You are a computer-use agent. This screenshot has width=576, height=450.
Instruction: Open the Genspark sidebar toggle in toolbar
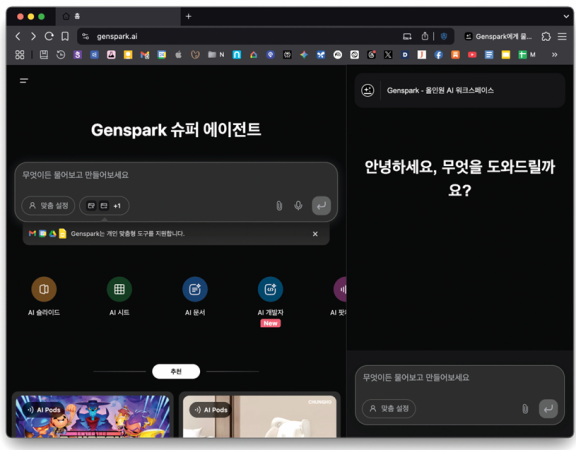498,36
